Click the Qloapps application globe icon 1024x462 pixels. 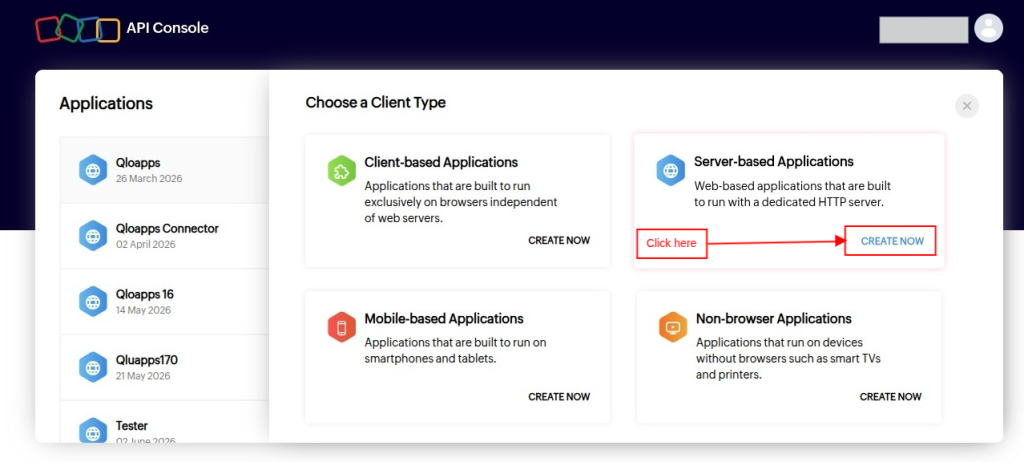click(93, 170)
